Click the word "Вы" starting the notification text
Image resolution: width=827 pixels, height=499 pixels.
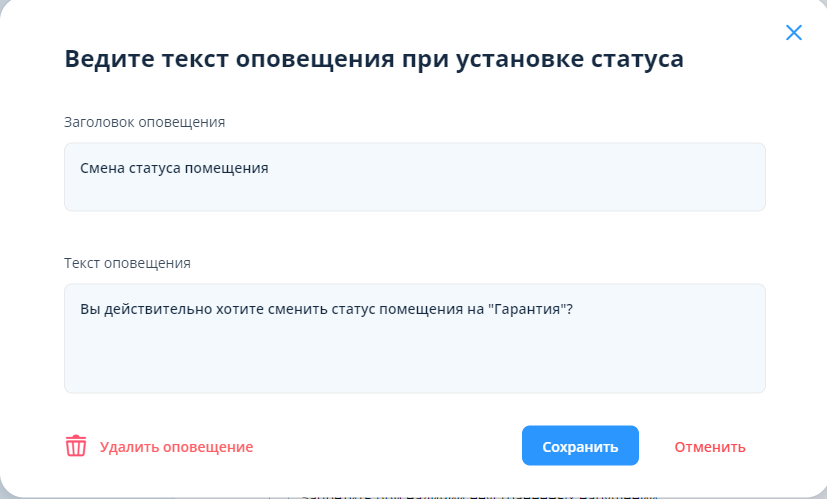(x=89, y=309)
